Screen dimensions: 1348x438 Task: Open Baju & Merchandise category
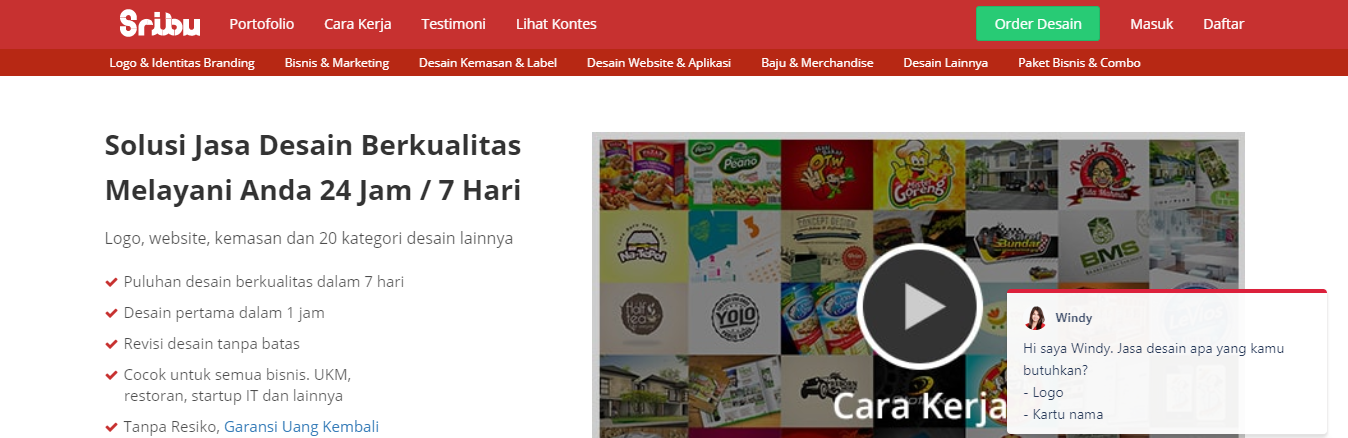[x=817, y=62]
